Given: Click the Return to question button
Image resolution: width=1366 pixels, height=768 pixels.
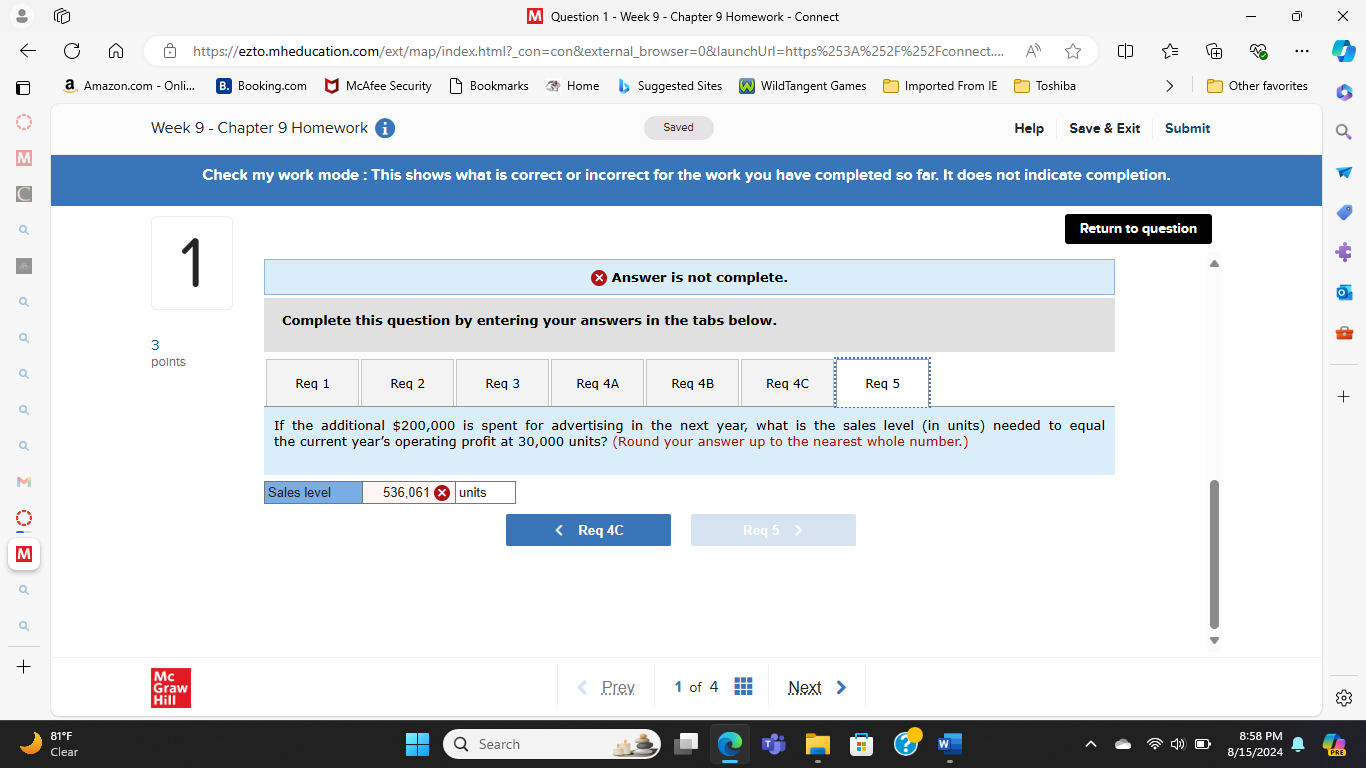Looking at the screenshot, I should [x=1137, y=228].
